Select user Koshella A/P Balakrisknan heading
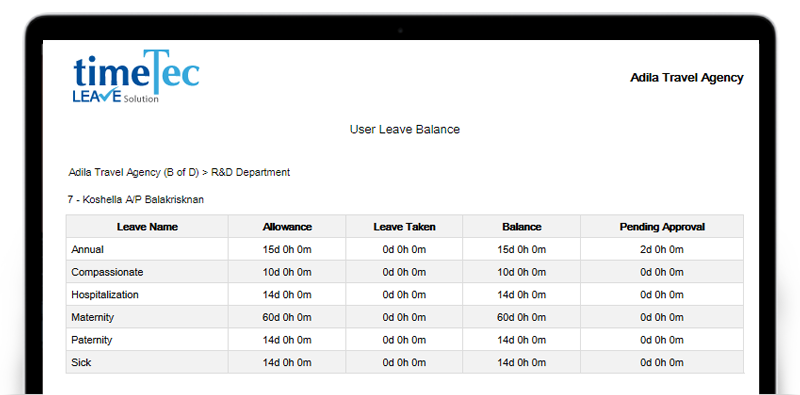Screen dimensions: 800x395 point(136,200)
